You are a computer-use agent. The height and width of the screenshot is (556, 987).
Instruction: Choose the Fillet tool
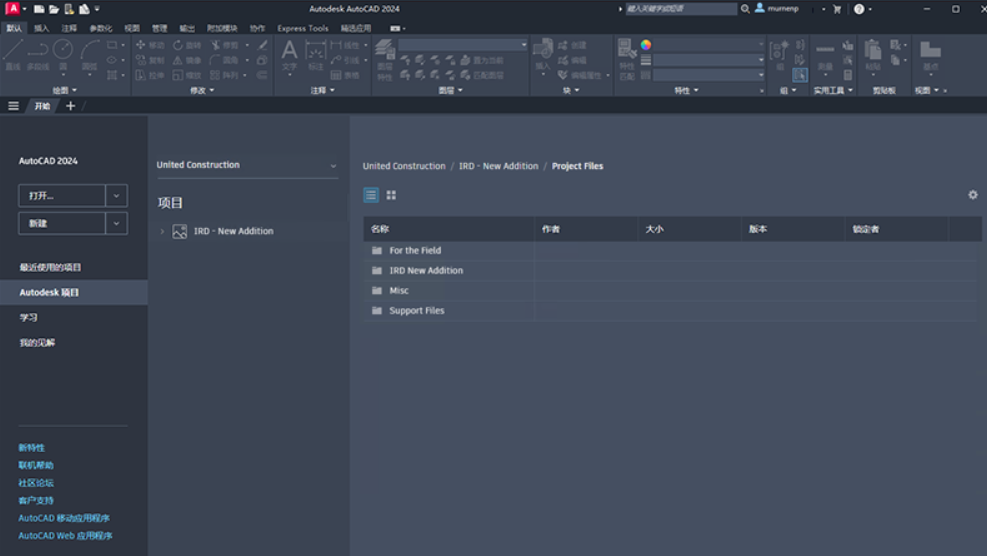[225, 60]
